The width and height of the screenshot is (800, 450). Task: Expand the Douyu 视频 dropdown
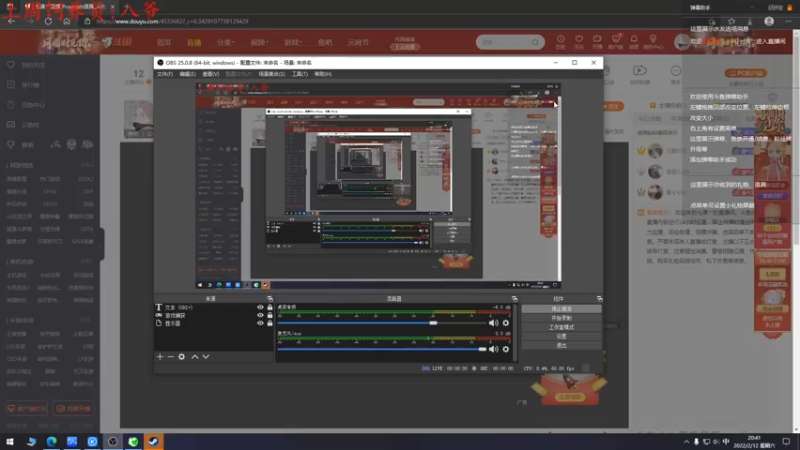click(x=259, y=42)
